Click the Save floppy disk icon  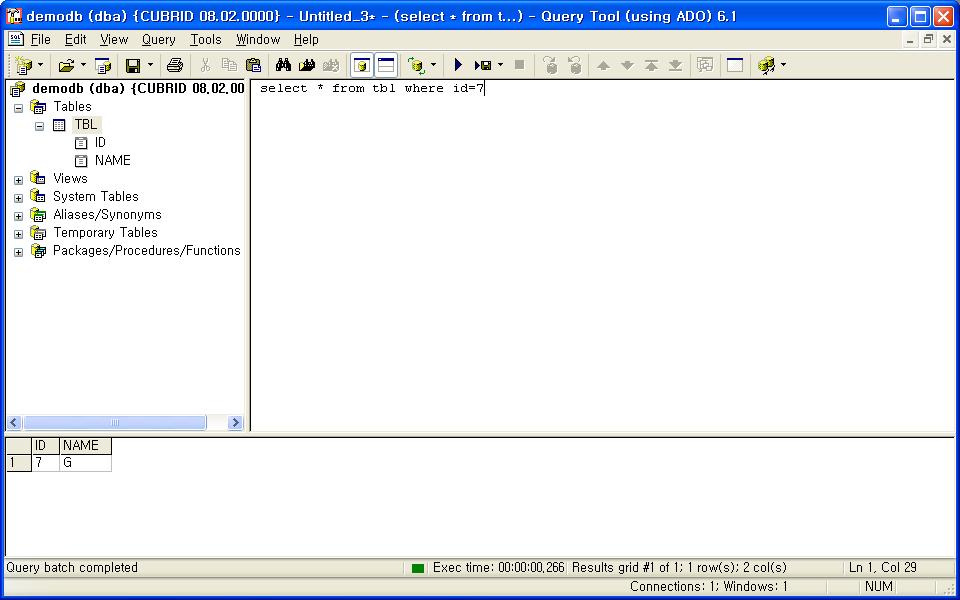point(132,65)
